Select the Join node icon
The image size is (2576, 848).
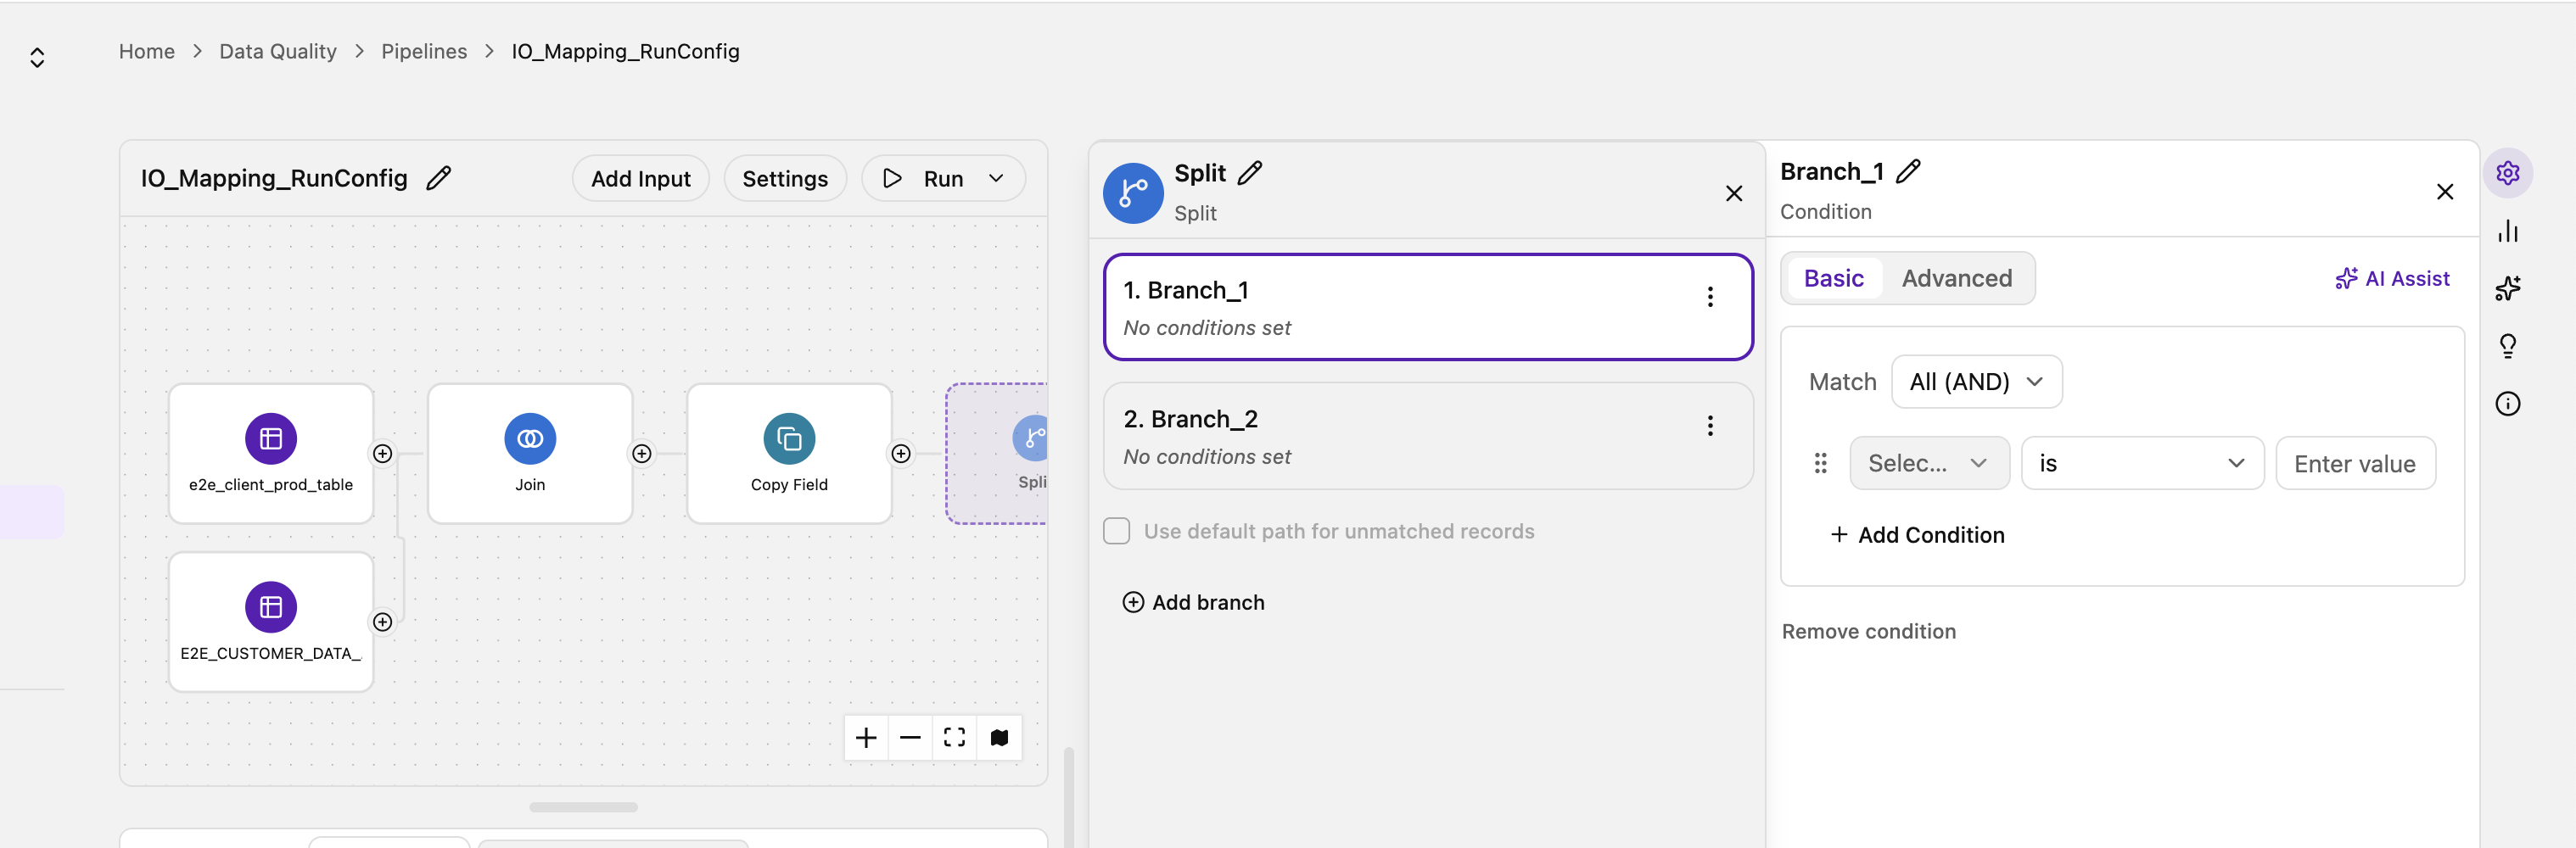click(530, 438)
